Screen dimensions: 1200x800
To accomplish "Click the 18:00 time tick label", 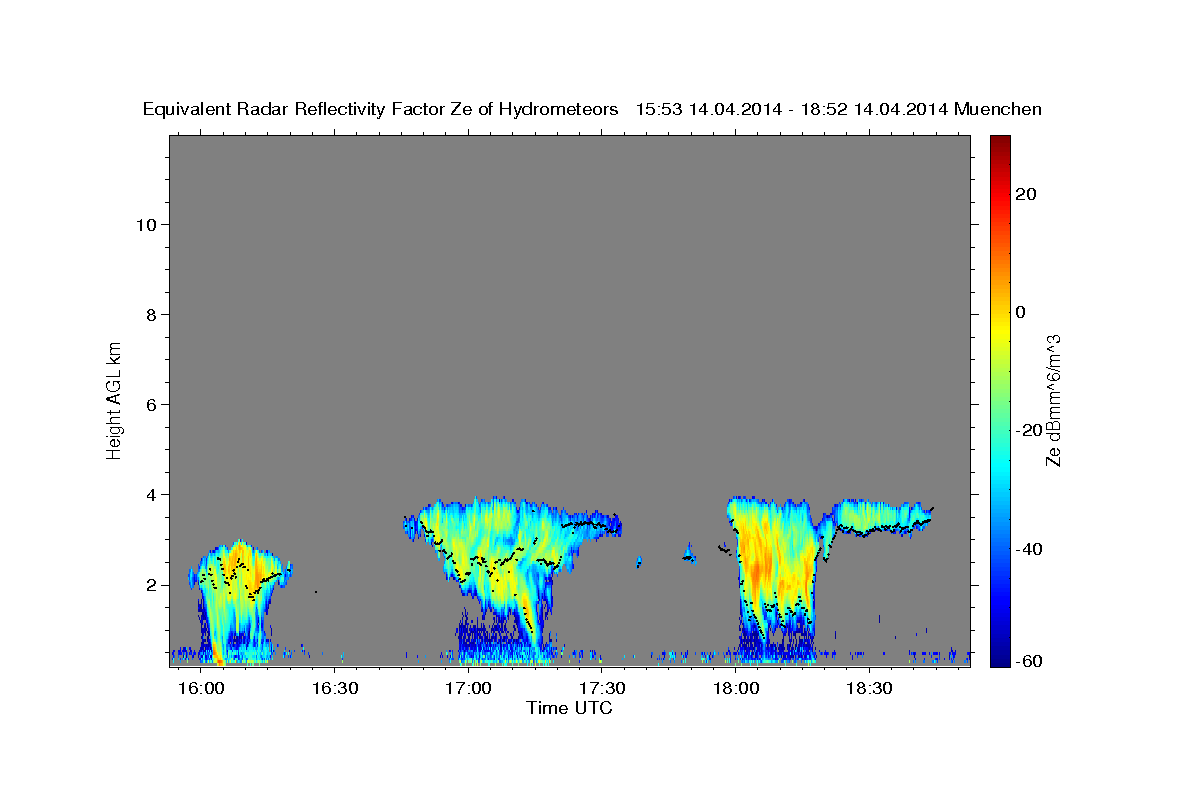I will (735, 689).
